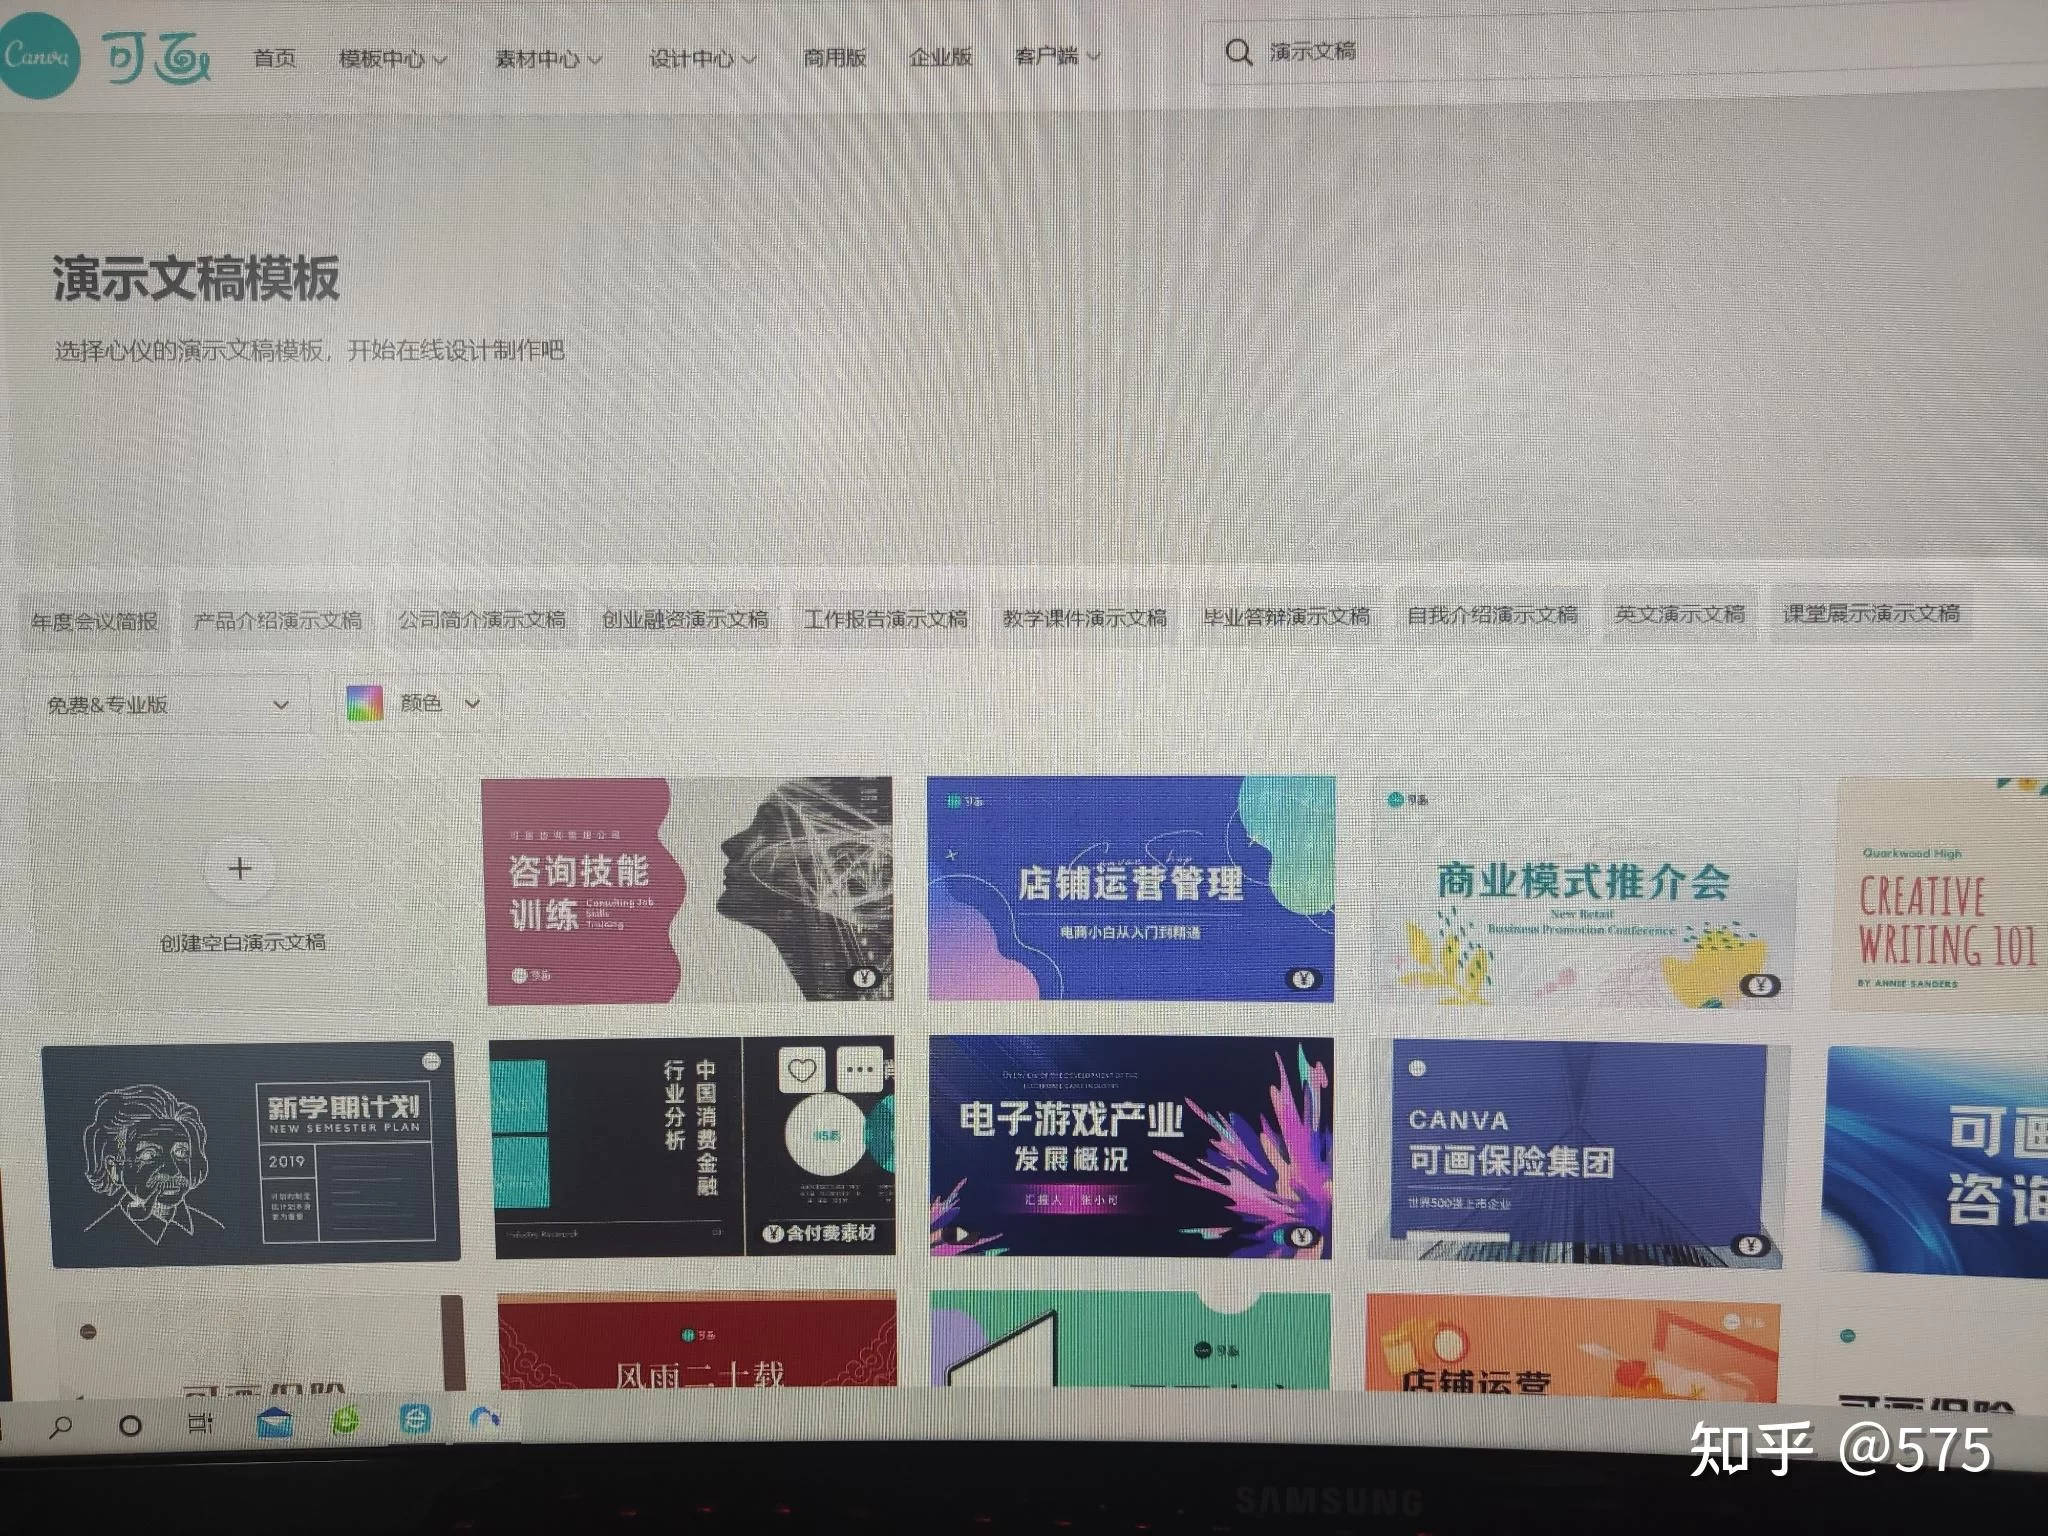The height and width of the screenshot is (1536, 2048).
Task: Launch green 360 browser from taskbar
Action: [x=346, y=1420]
